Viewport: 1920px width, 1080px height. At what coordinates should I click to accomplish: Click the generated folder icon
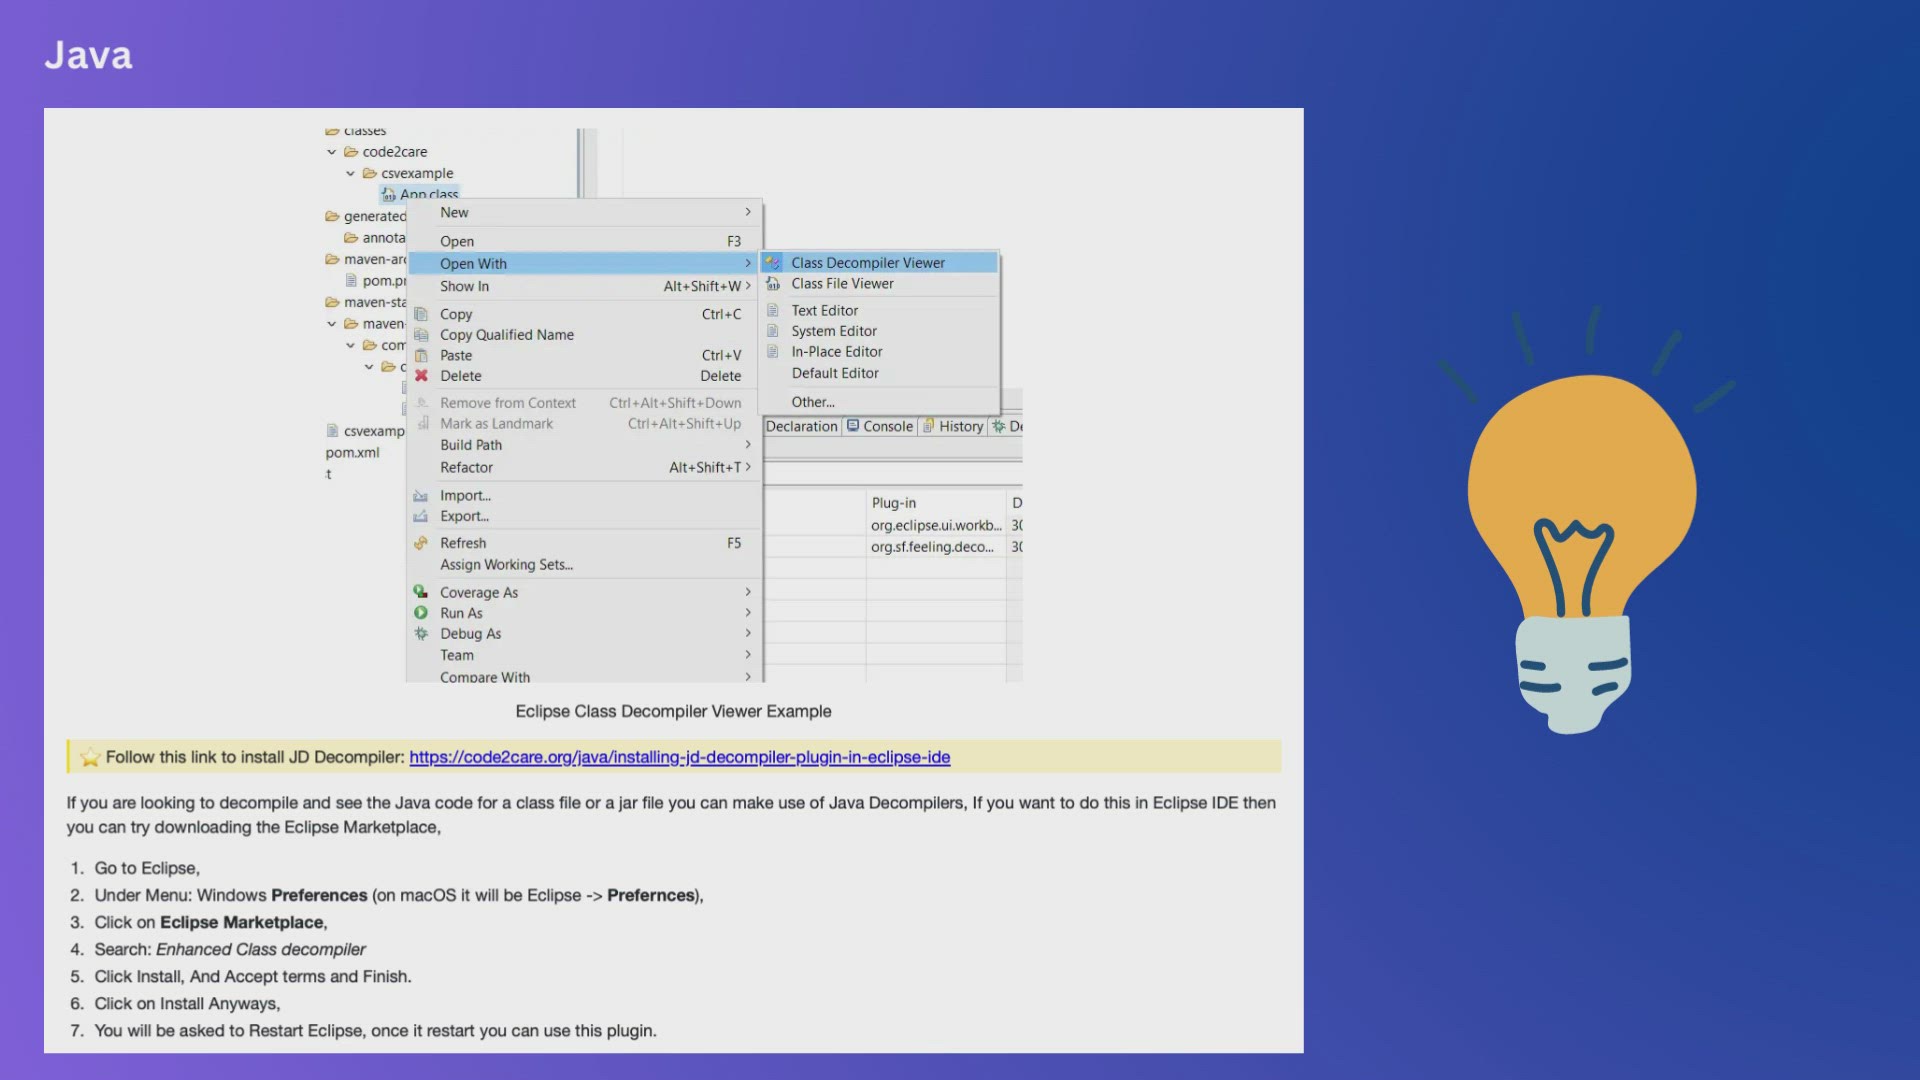pyautogui.click(x=332, y=216)
